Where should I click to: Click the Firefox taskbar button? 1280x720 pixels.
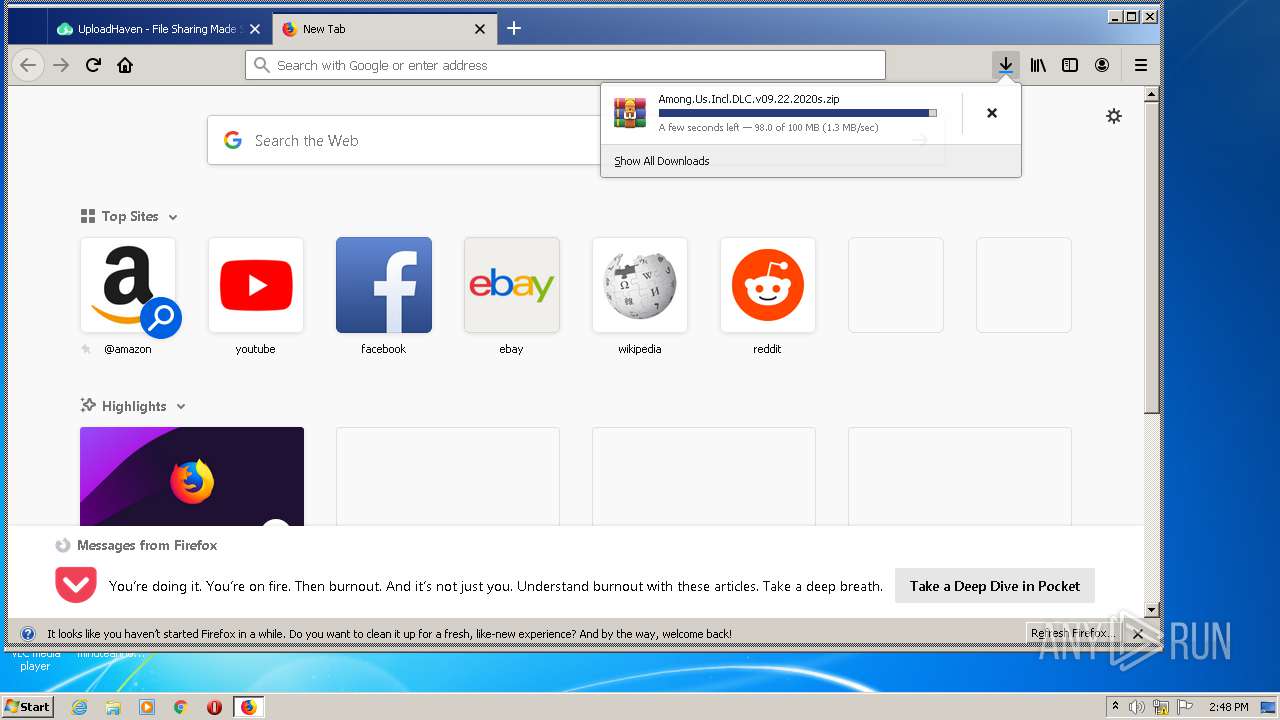248,707
